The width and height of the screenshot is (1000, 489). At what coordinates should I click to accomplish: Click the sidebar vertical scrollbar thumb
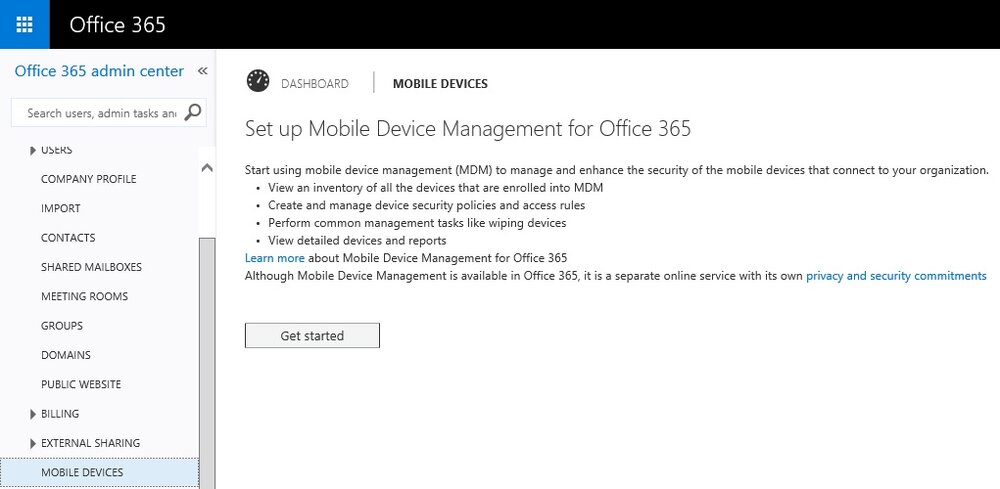click(x=207, y=363)
